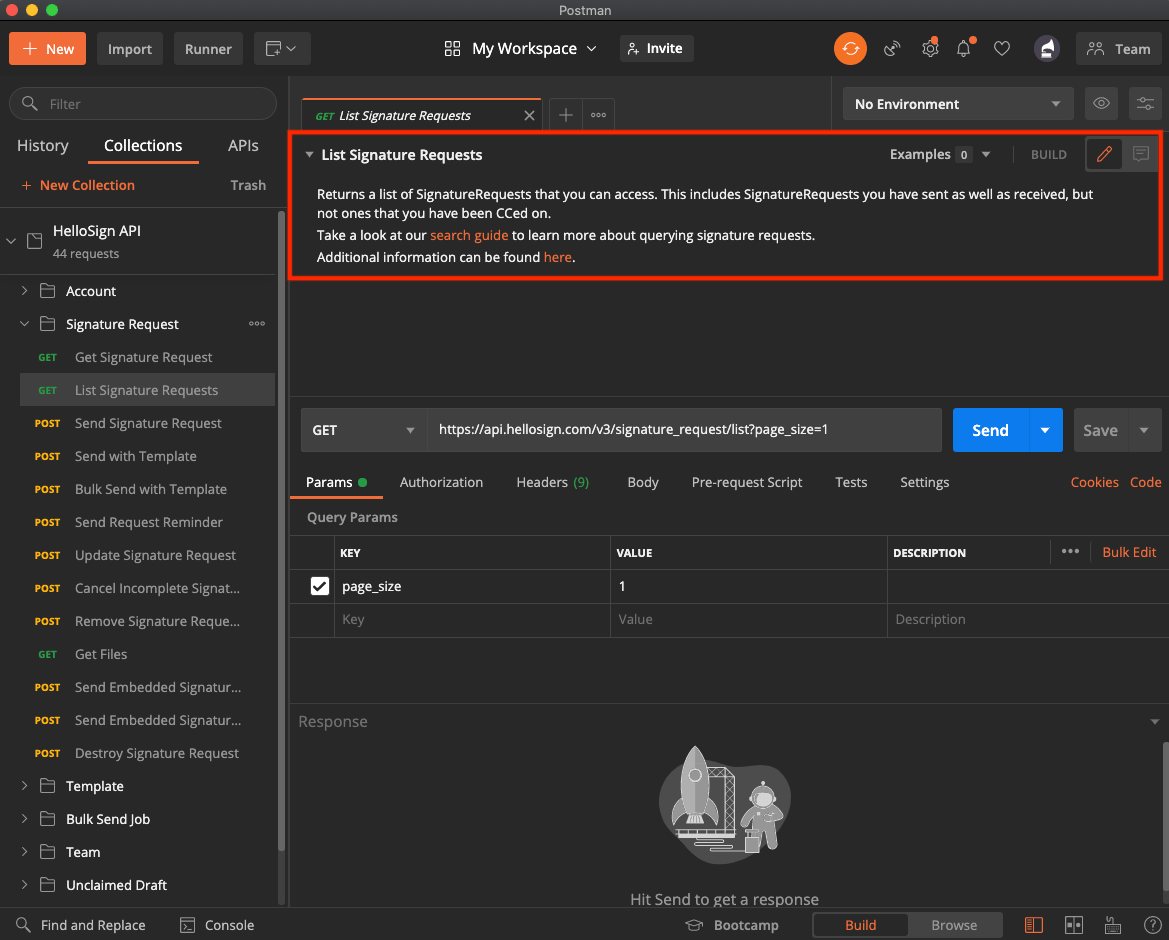The height and width of the screenshot is (940, 1169).
Task: Switch to the Authorization tab
Action: tap(441, 482)
